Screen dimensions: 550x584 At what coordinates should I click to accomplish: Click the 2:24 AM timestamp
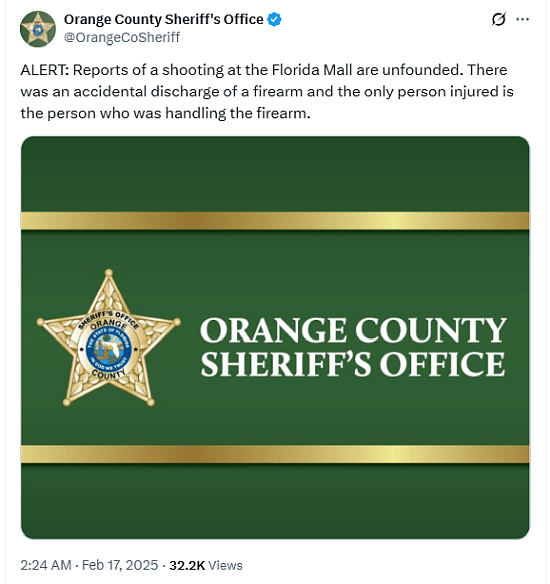pyautogui.click(x=46, y=565)
